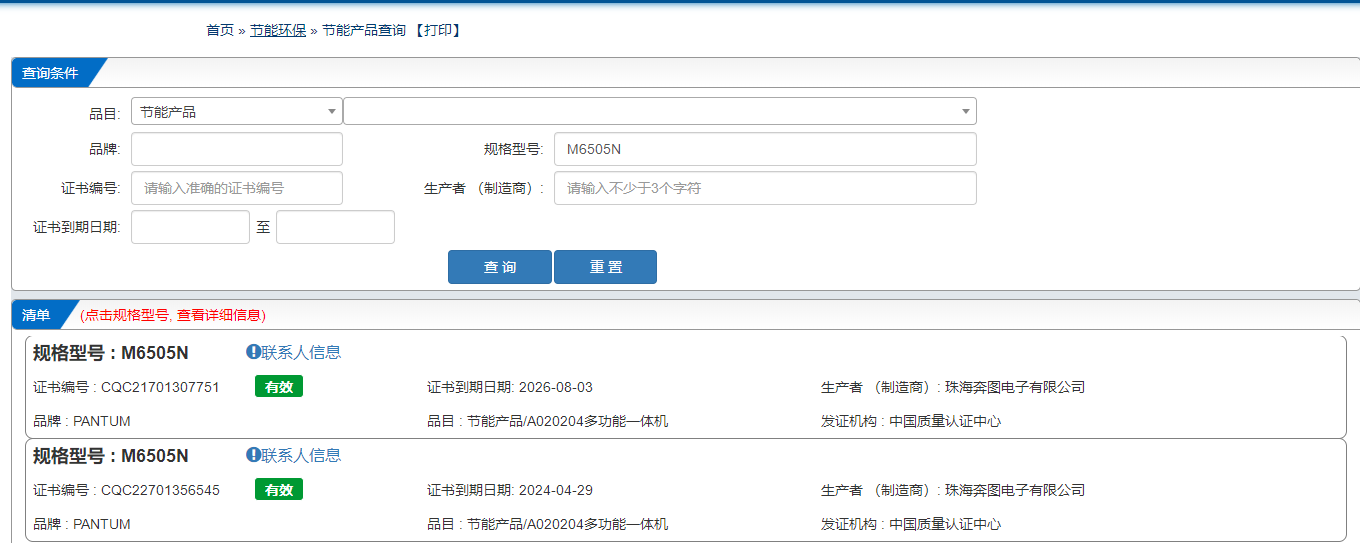Click the red hint 点击规格型号, 查看详细信息
The width and height of the screenshot is (1360, 543).
click(173, 315)
